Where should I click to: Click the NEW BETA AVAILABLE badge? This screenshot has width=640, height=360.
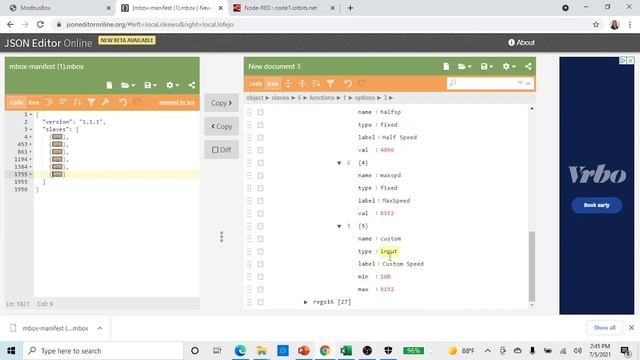coord(127,40)
